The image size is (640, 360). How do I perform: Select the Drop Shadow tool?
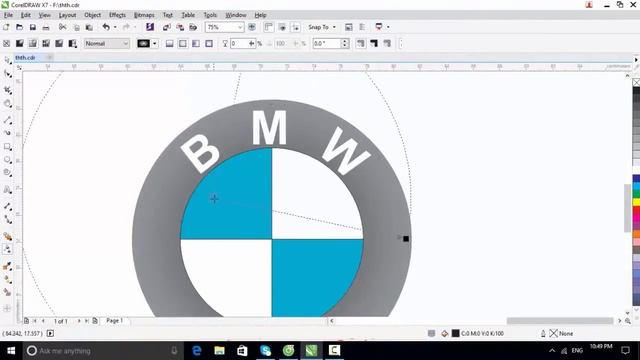7,236
